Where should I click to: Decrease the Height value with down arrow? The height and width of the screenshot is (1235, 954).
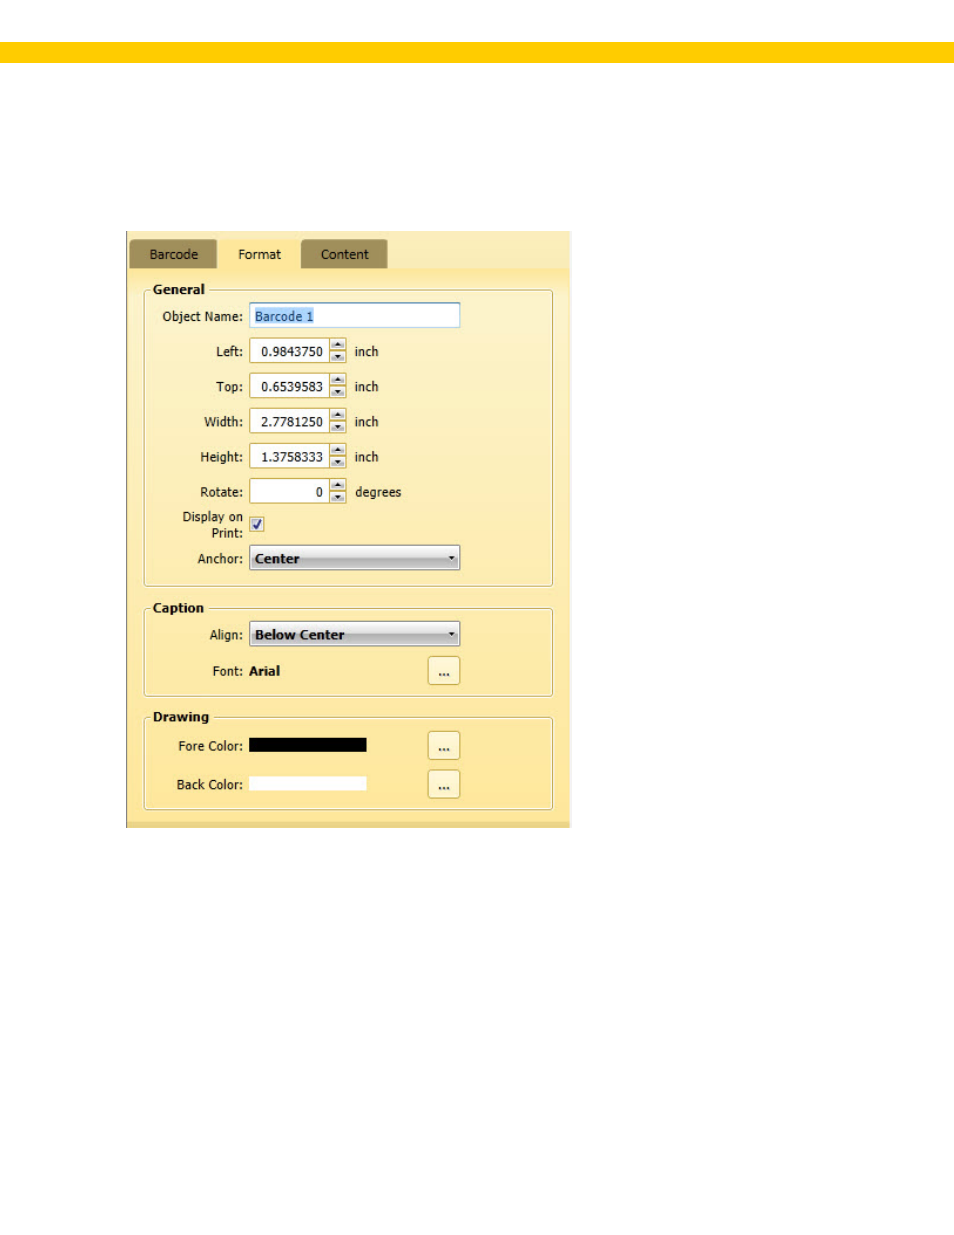(338, 462)
